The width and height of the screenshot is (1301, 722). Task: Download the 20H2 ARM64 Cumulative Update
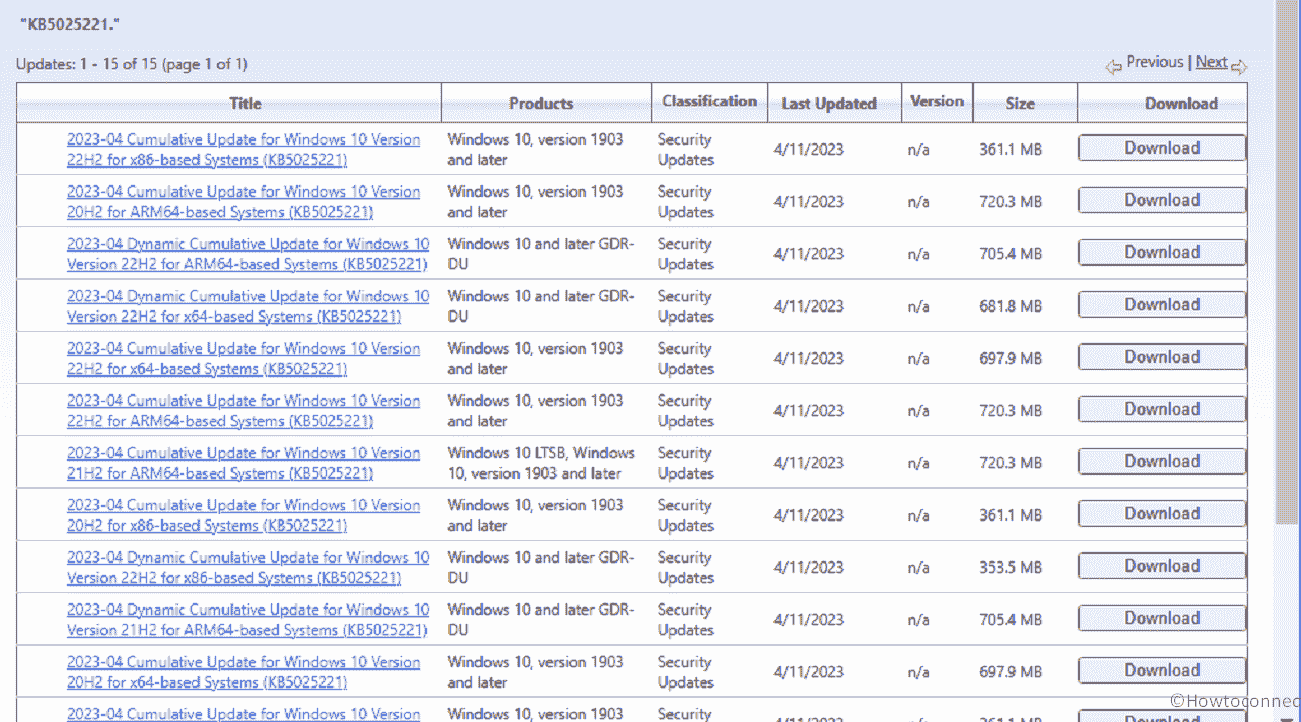pyautogui.click(x=1162, y=200)
